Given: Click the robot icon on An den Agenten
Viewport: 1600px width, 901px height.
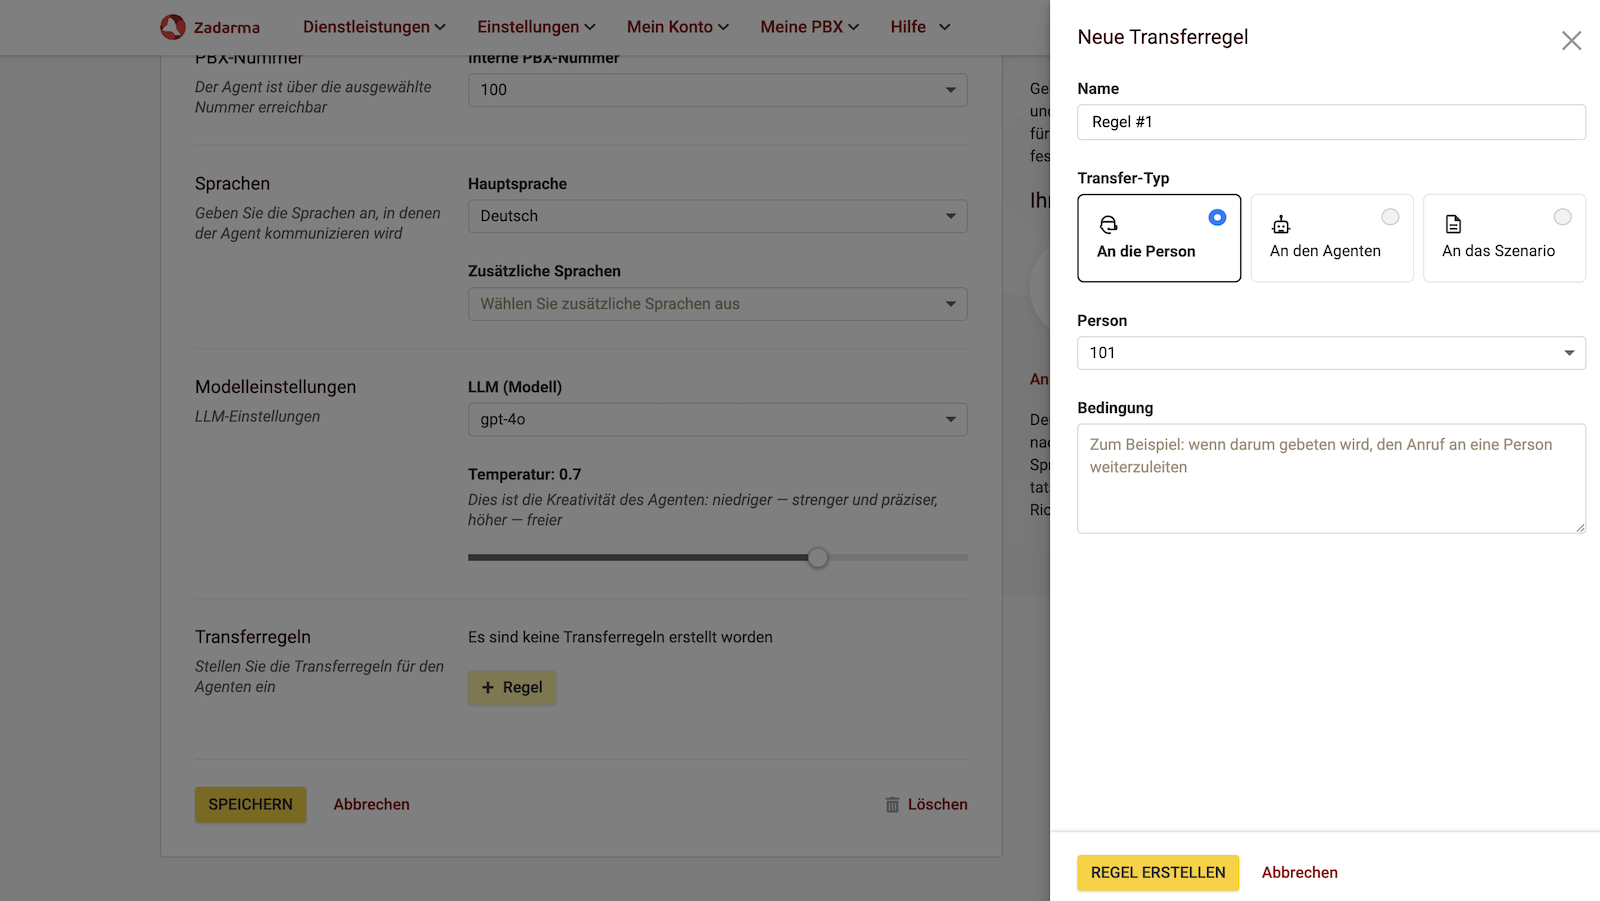Looking at the screenshot, I should (1281, 225).
